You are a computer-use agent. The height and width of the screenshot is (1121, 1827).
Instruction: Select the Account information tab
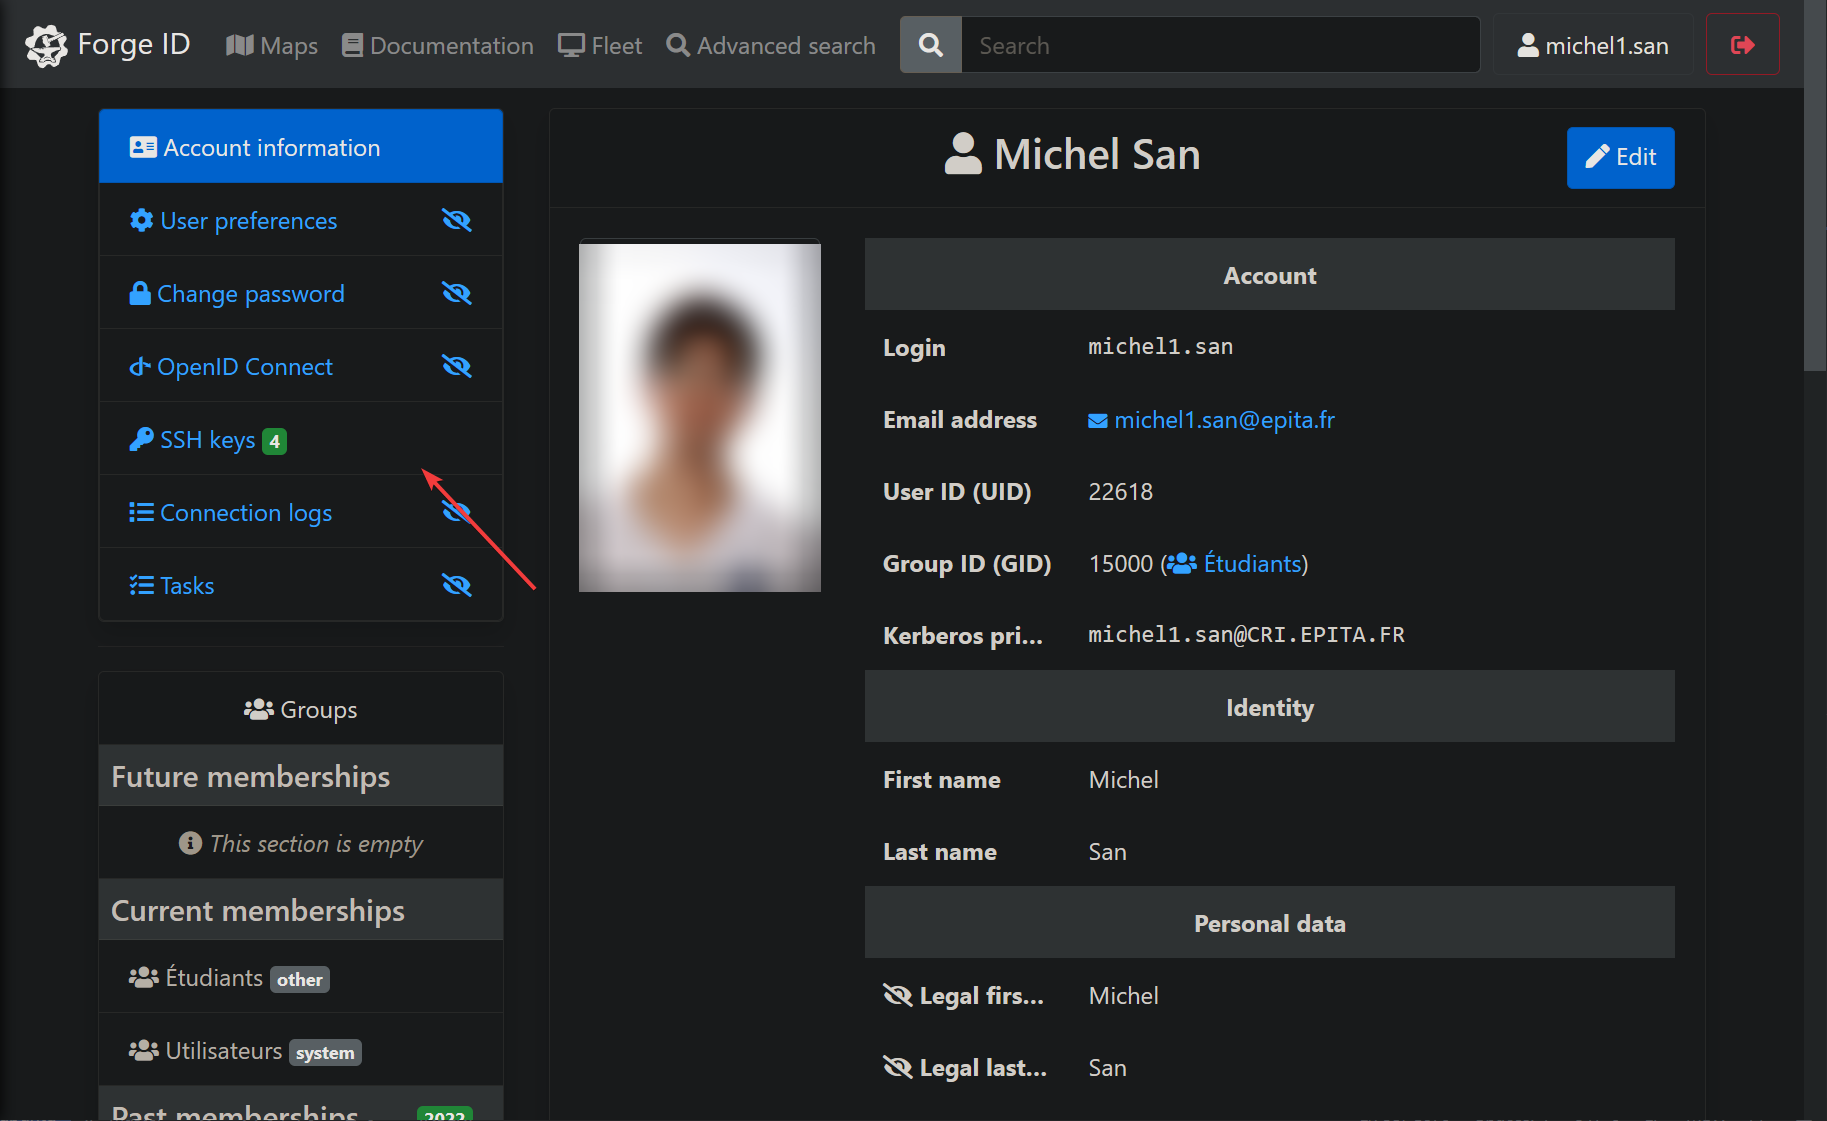[300, 148]
